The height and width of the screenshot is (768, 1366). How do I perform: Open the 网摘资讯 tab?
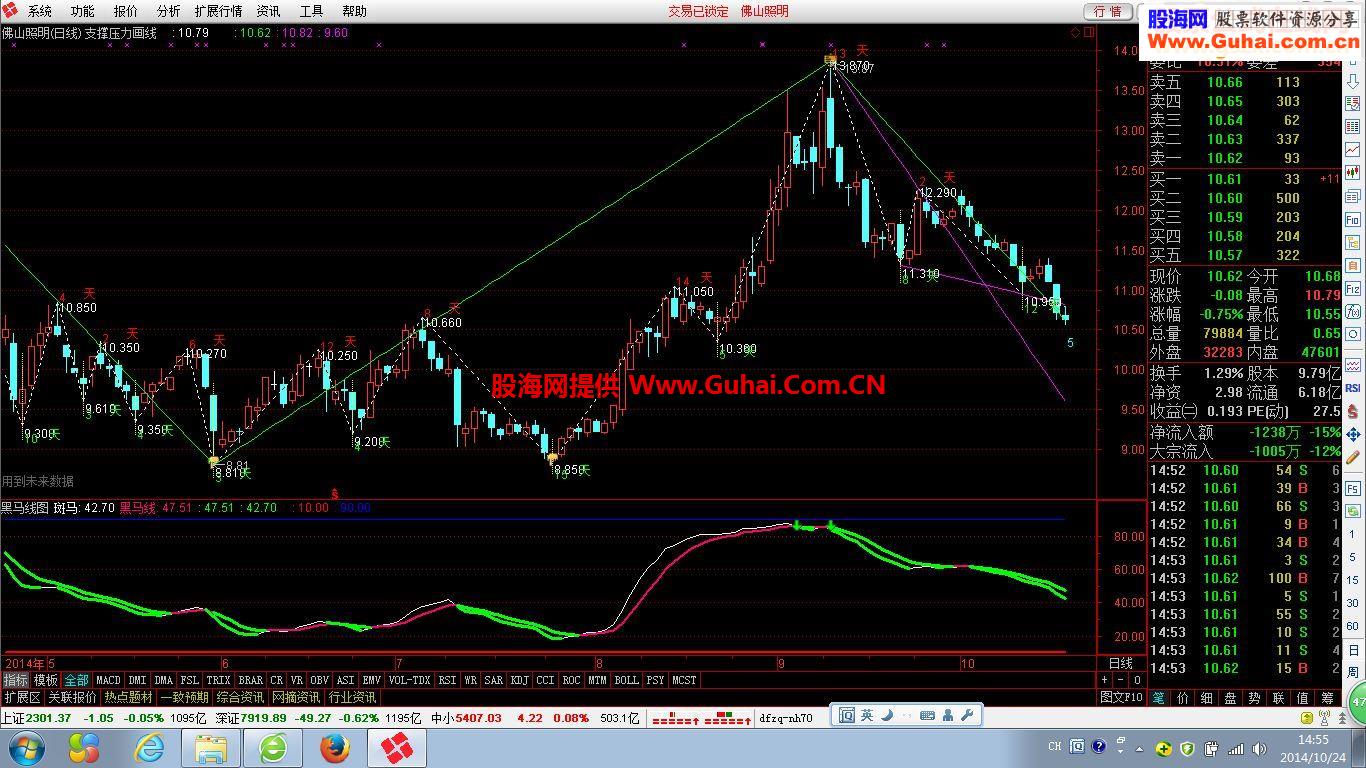(x=296, y=697)
